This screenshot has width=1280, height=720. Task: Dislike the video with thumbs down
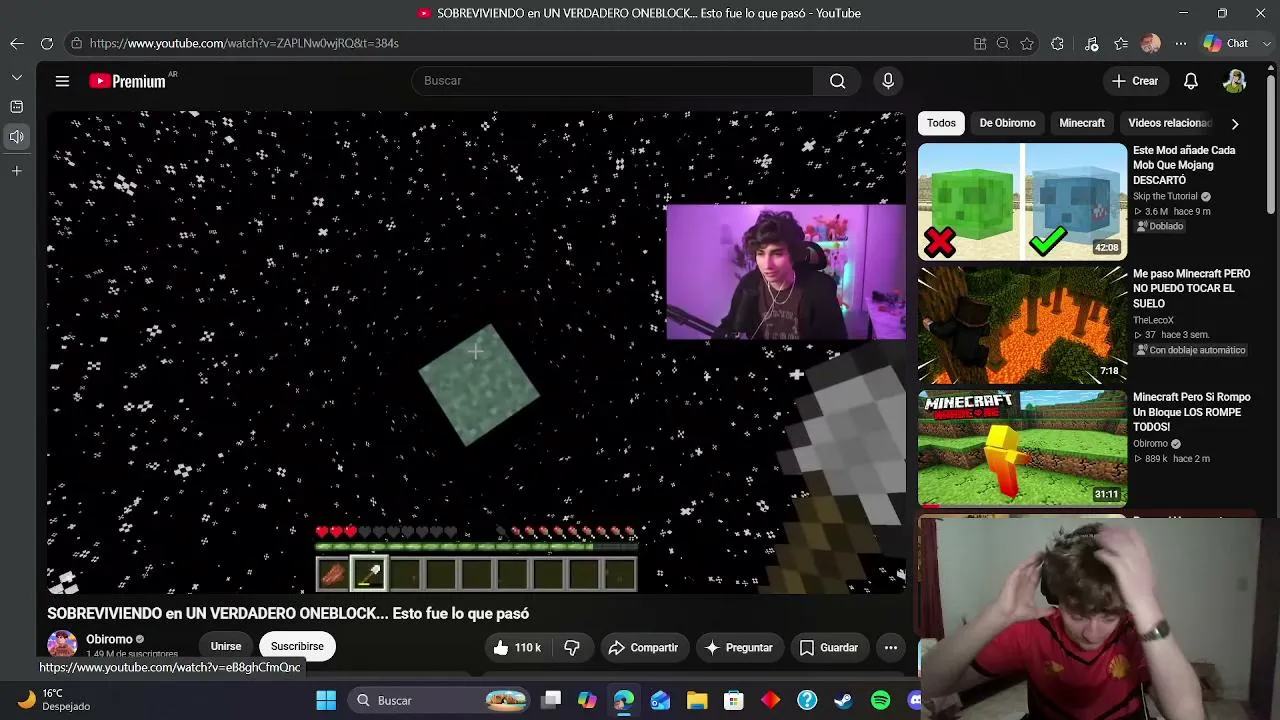pos(572,647)
